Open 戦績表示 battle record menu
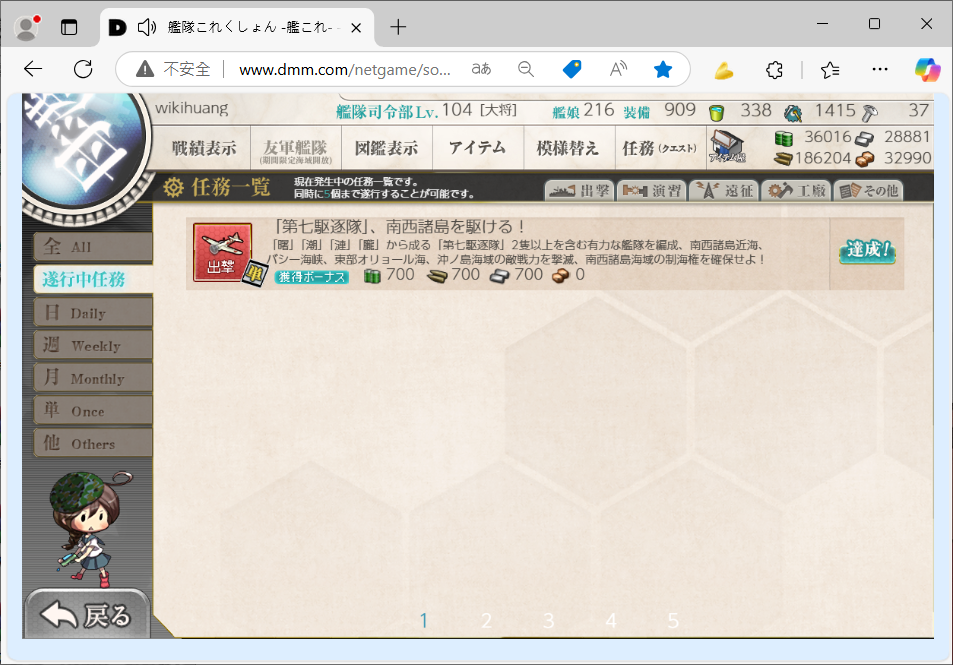This screenshot has width=953, height=665. 204,148
